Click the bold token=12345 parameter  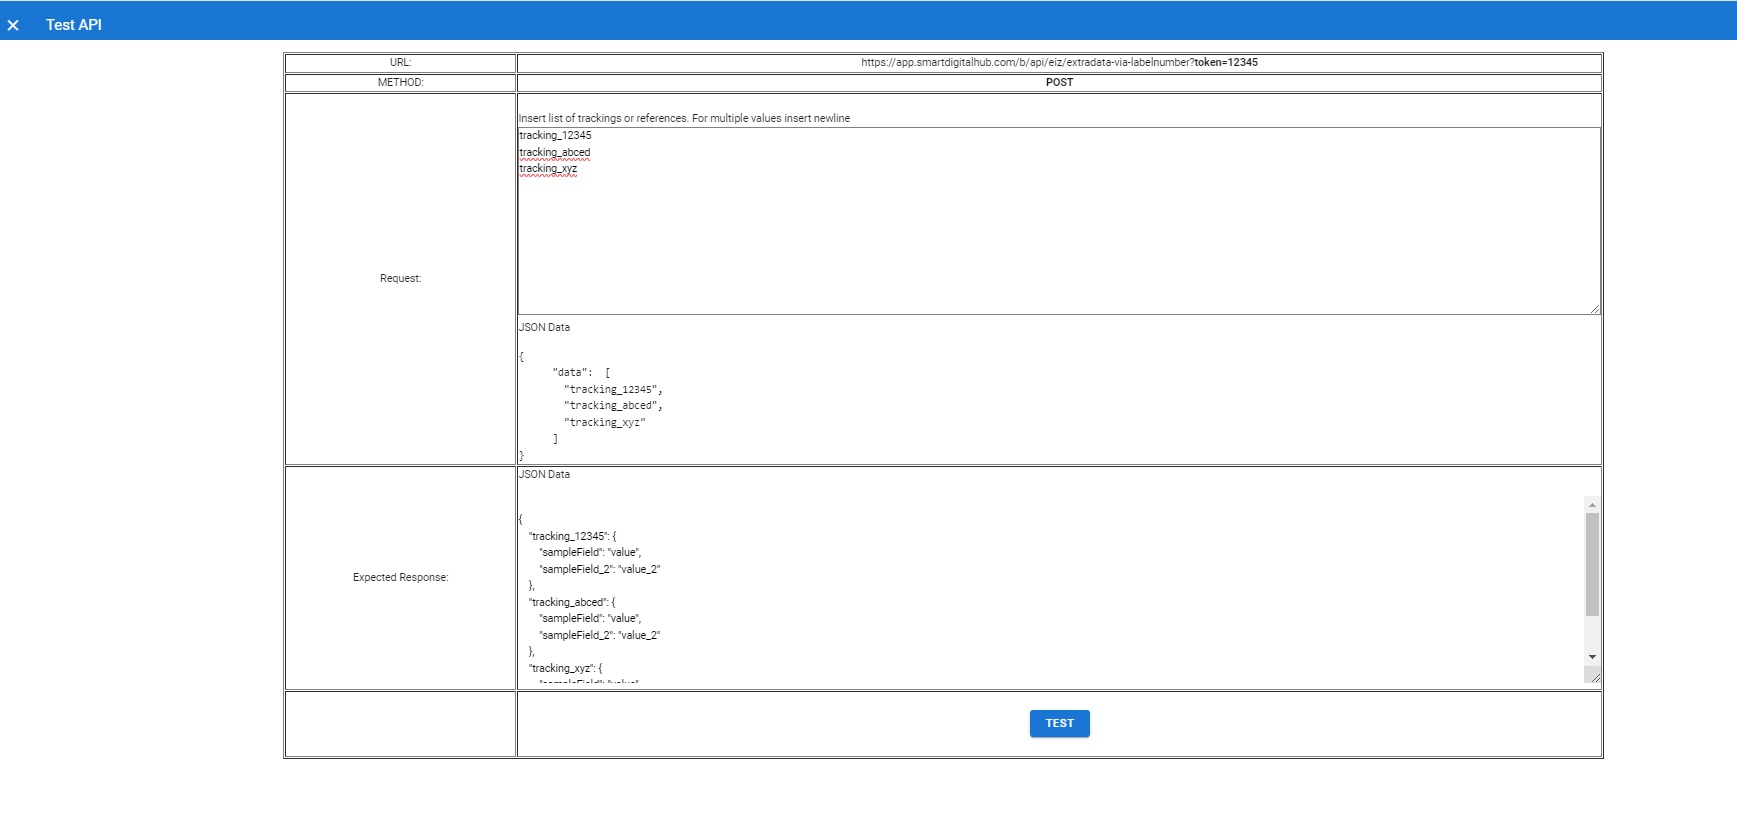coord(1226,63)
